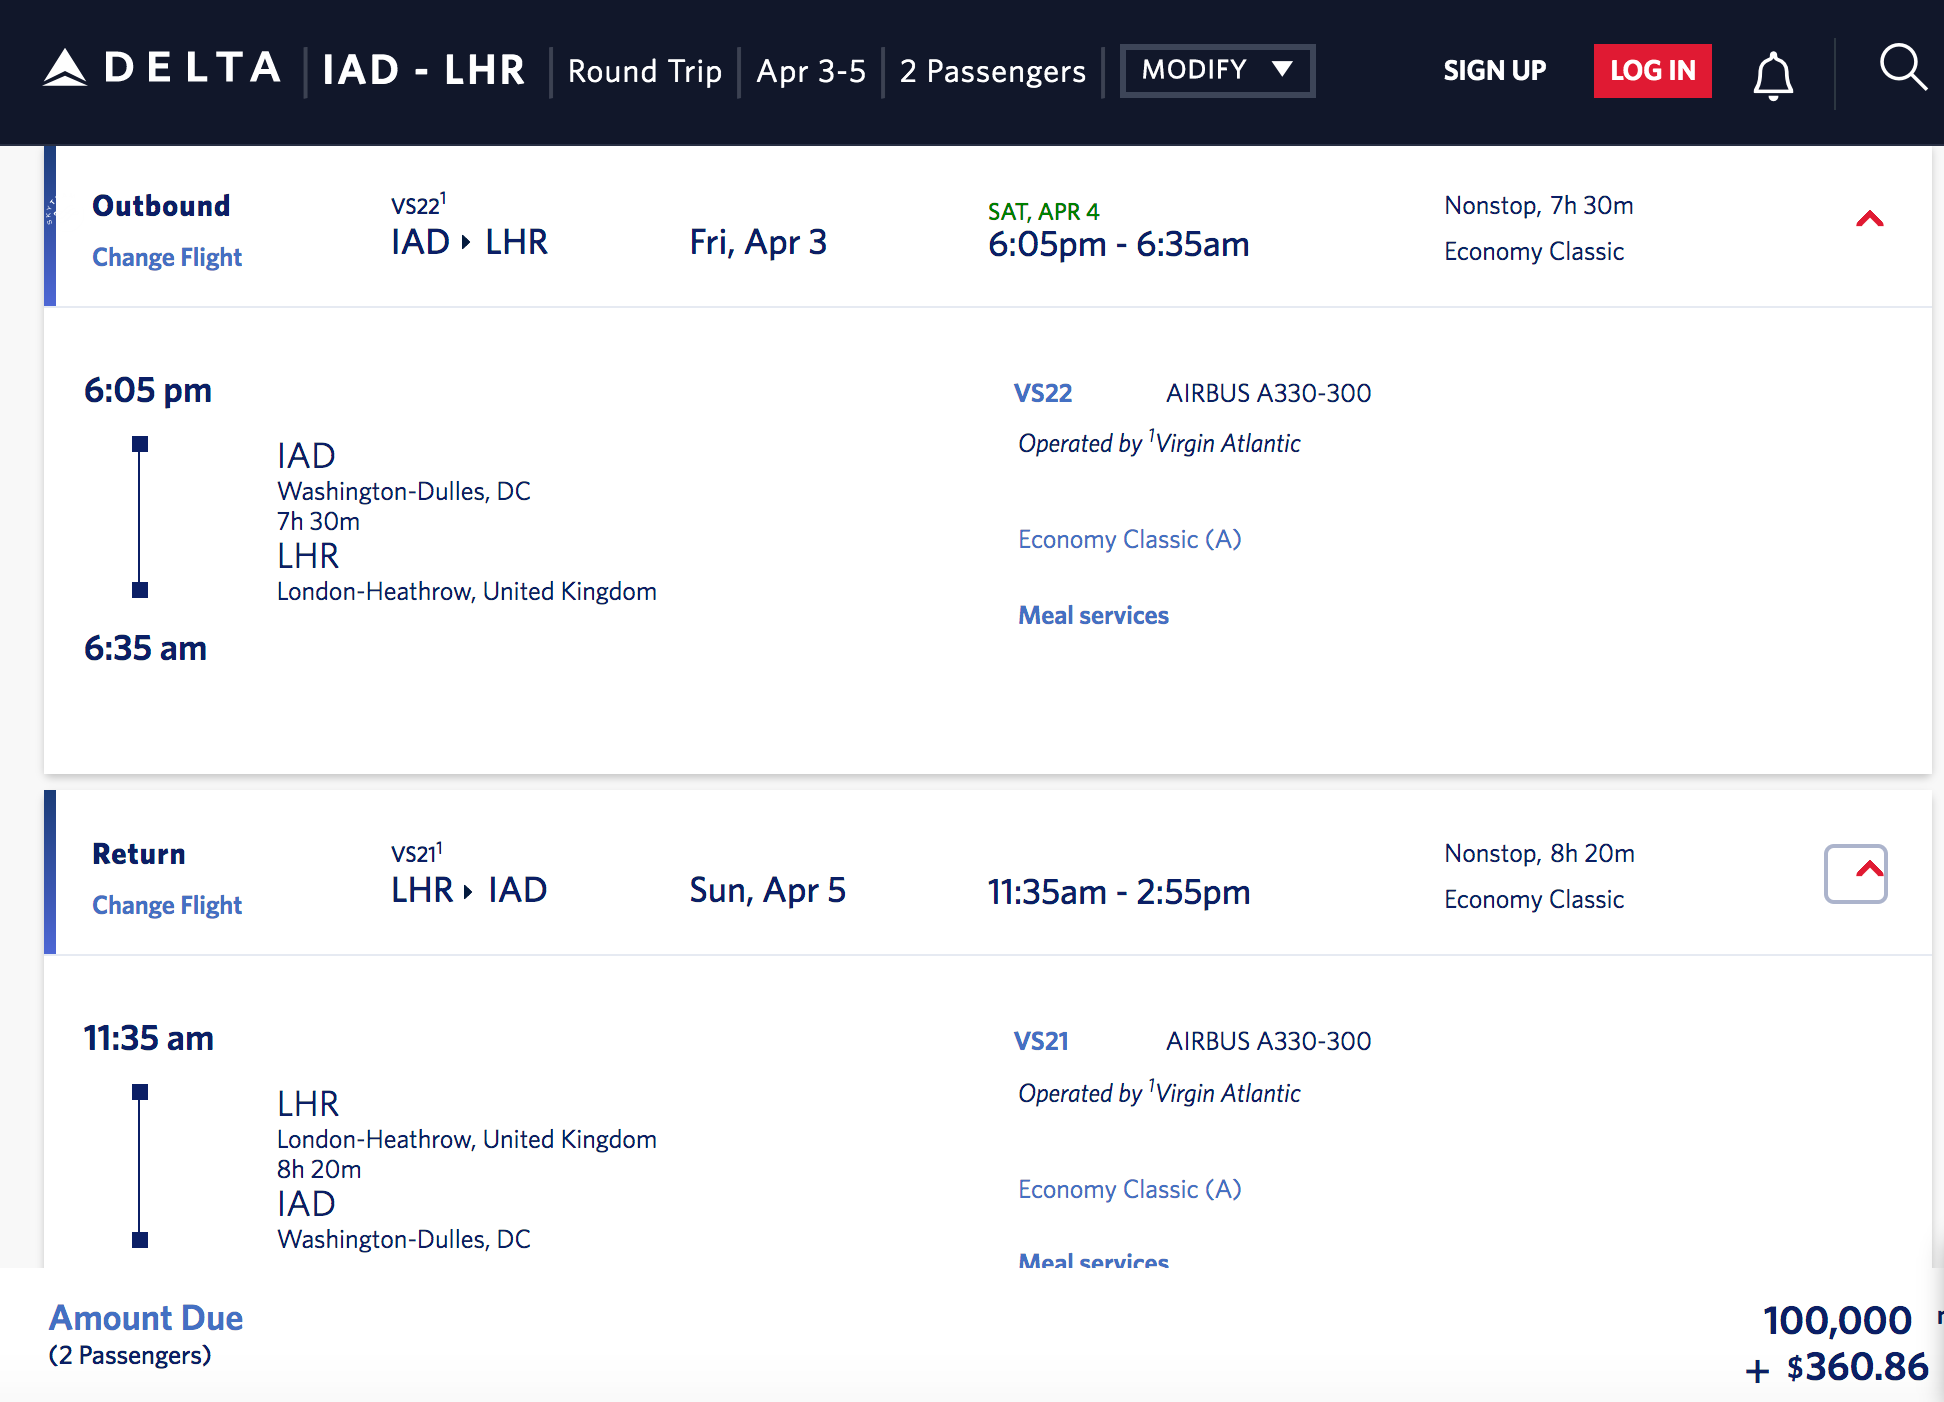Image resolution: width=1944 pixels, height=1402 pixels.
Task: Open the notifications bell
Action: [x=1773, y=76]
